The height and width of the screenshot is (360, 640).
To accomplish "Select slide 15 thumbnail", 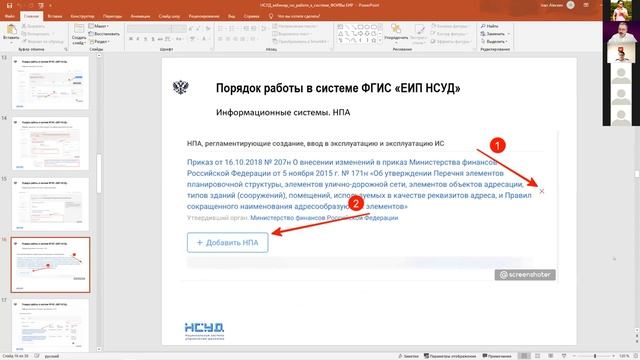I will click(x=51, y=204).
